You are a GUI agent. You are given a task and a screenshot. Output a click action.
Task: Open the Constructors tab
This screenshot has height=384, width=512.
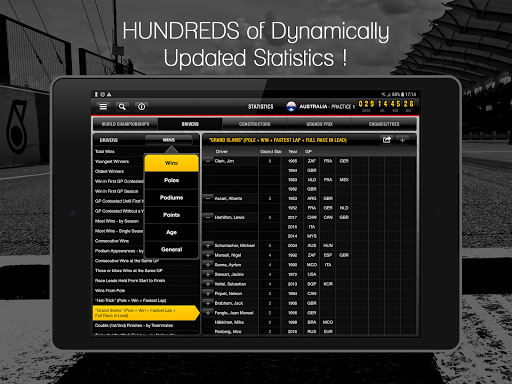pyautogui.click(x=255, y=124)
